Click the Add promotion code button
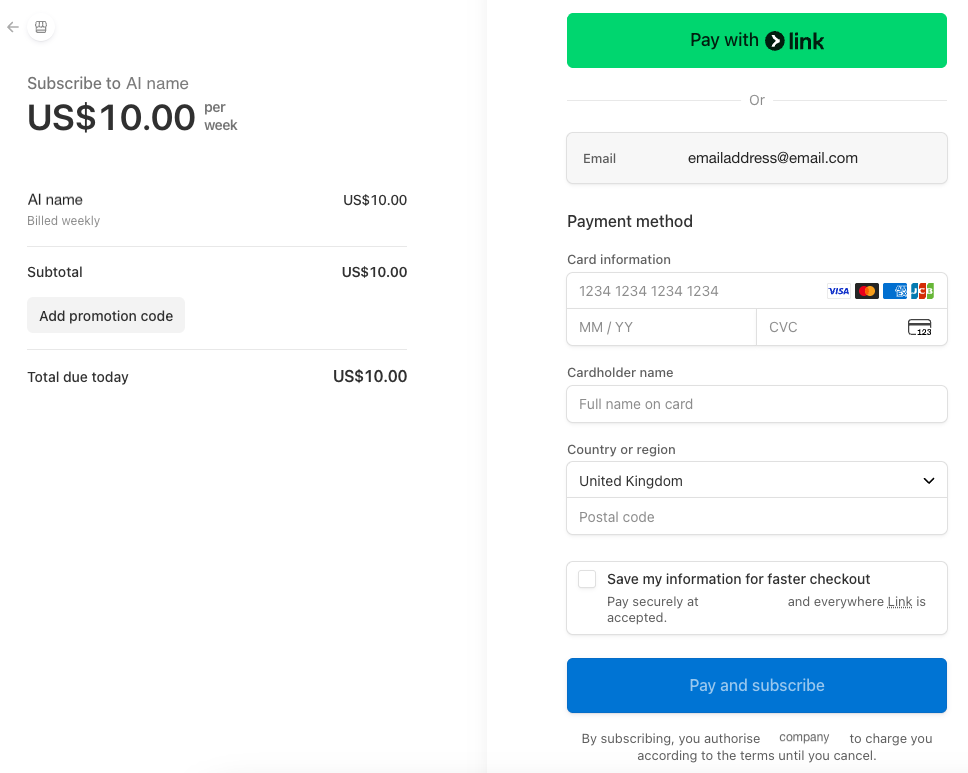 (x=106, y=316)
